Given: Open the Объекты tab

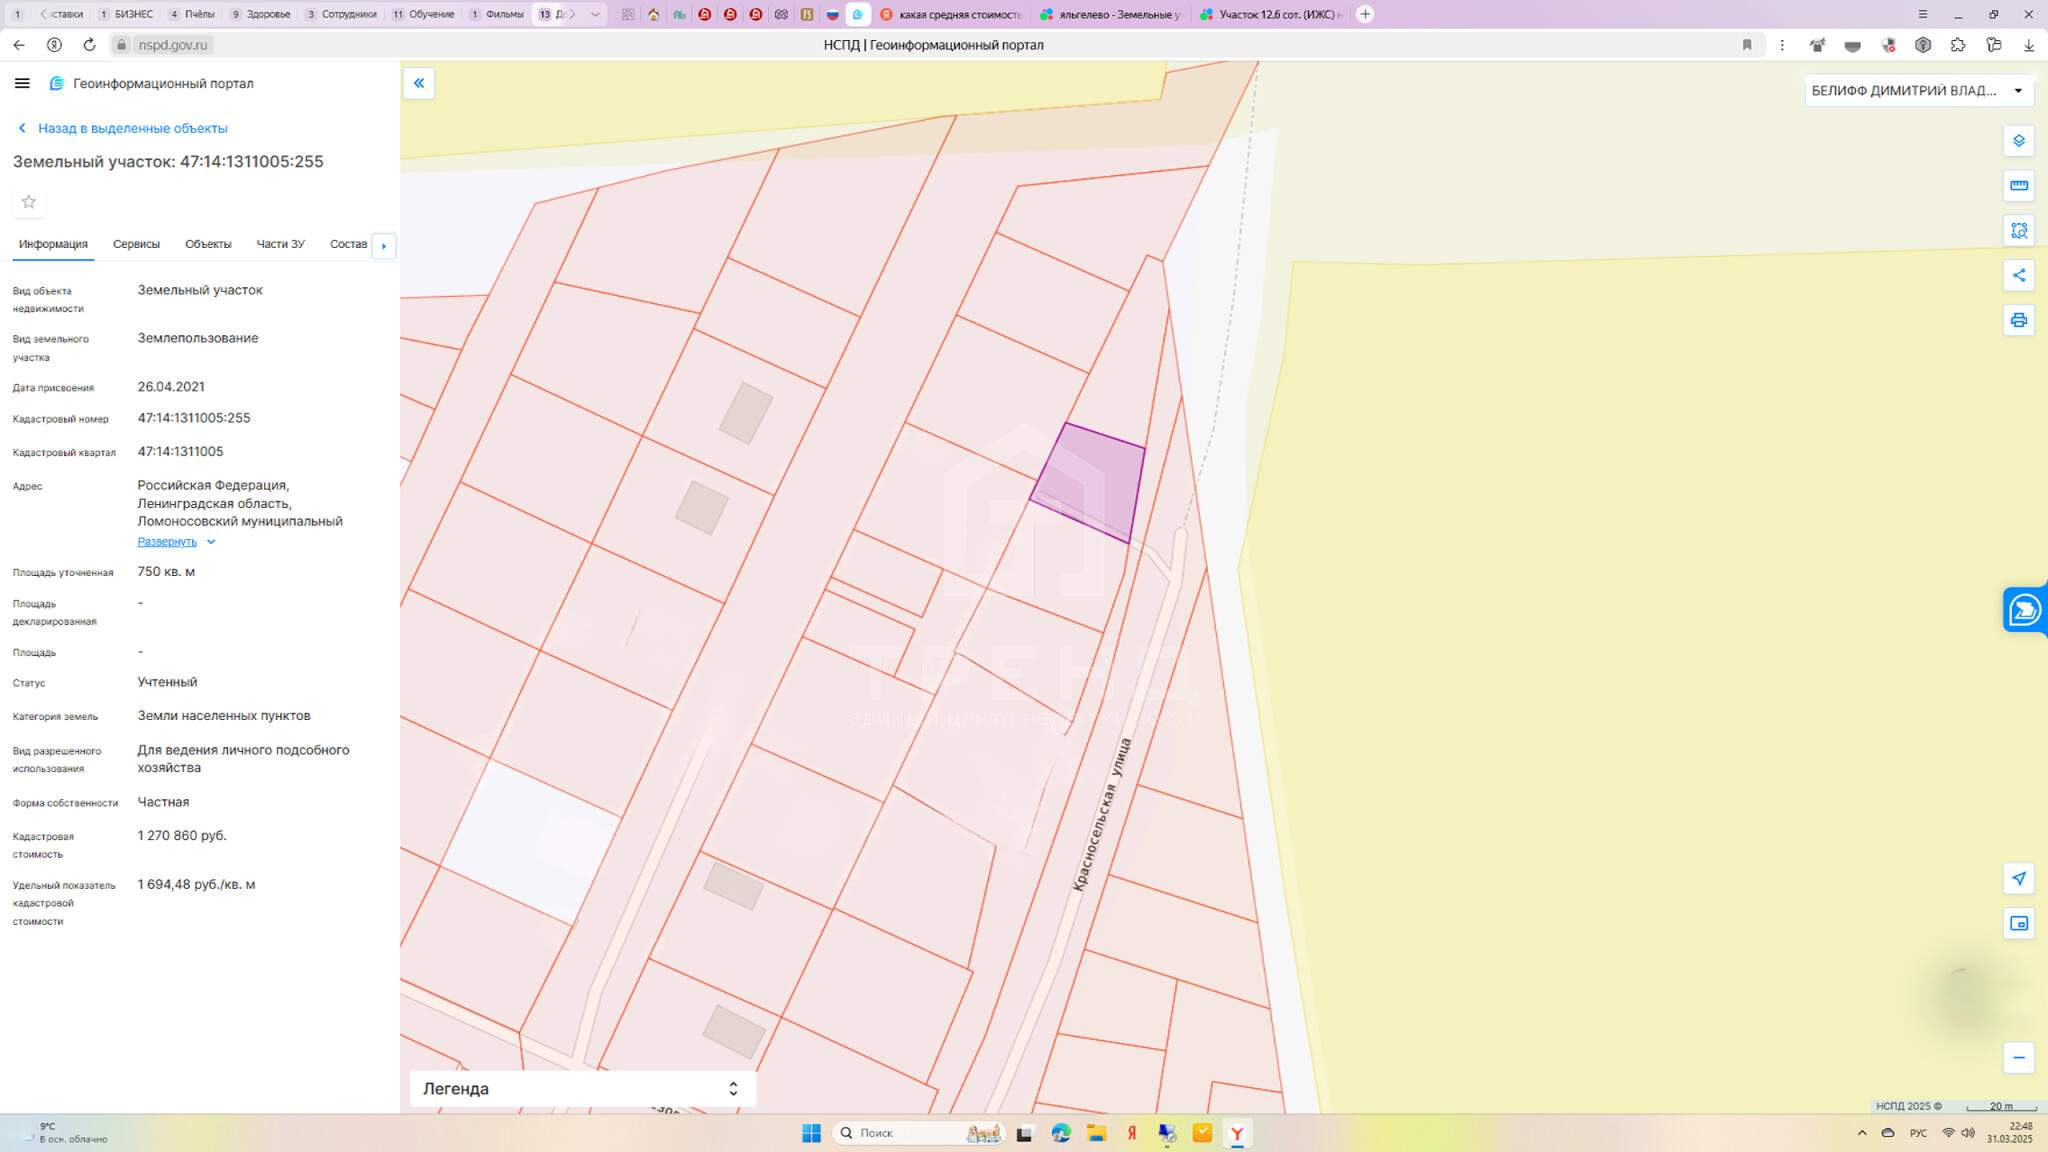Looking at the screenshot, I should point(208,244).
